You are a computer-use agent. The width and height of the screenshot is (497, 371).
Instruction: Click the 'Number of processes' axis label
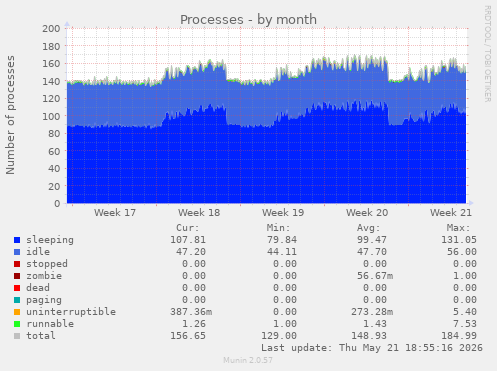click(10, 115)
